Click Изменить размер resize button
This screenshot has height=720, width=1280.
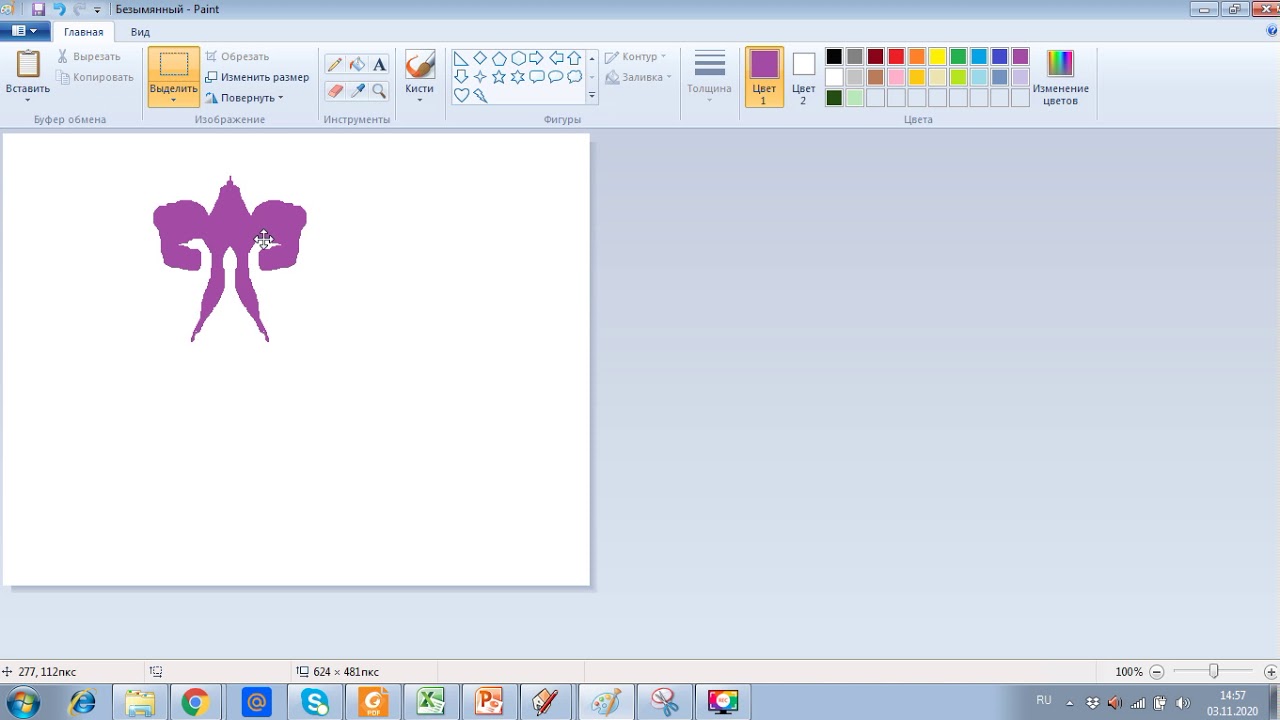257,77
